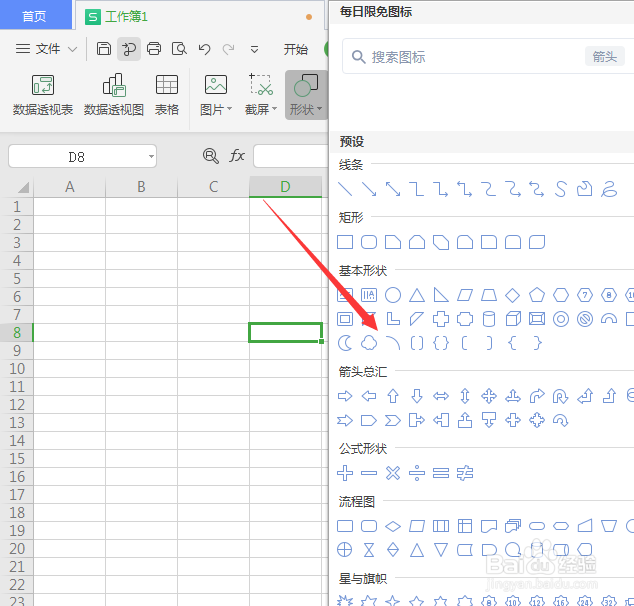Select the straight line shape
Viewport: 634px width, 606px height.
[345, 189]
